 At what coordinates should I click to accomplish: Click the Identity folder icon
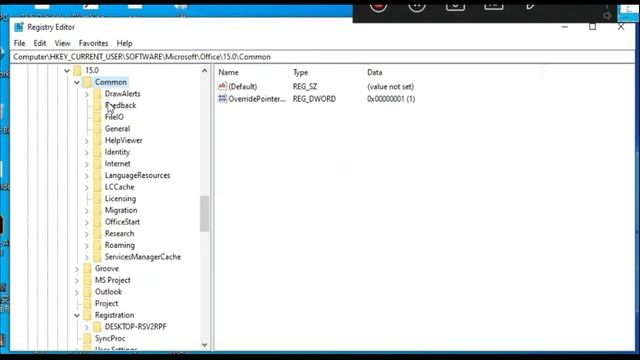tap(97, 152)
